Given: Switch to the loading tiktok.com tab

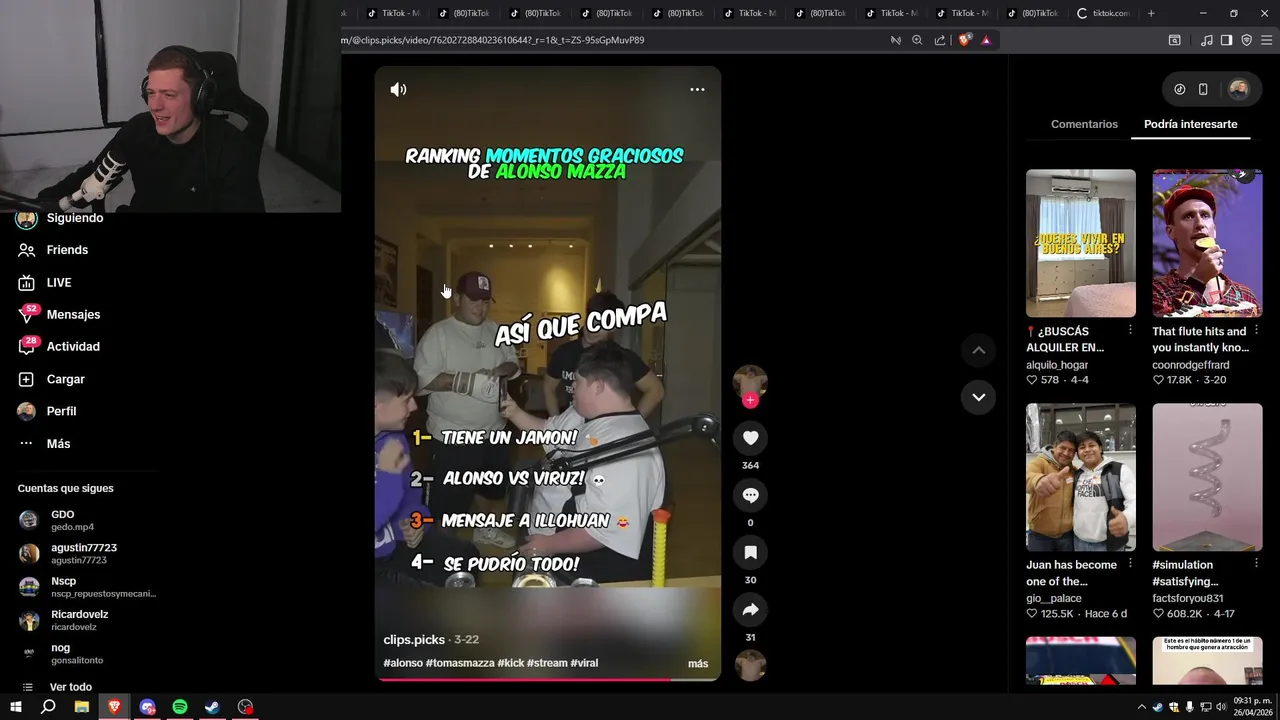Looking at the screenshot, I should [1104, 13].
